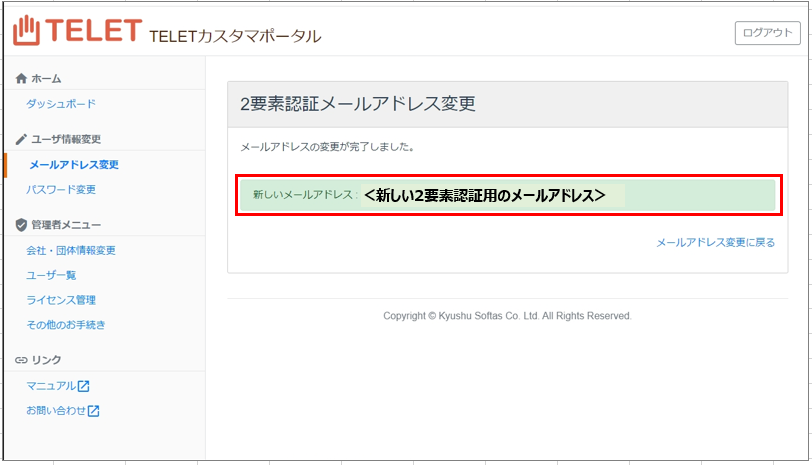Open the ダッシュボード page

61,104
